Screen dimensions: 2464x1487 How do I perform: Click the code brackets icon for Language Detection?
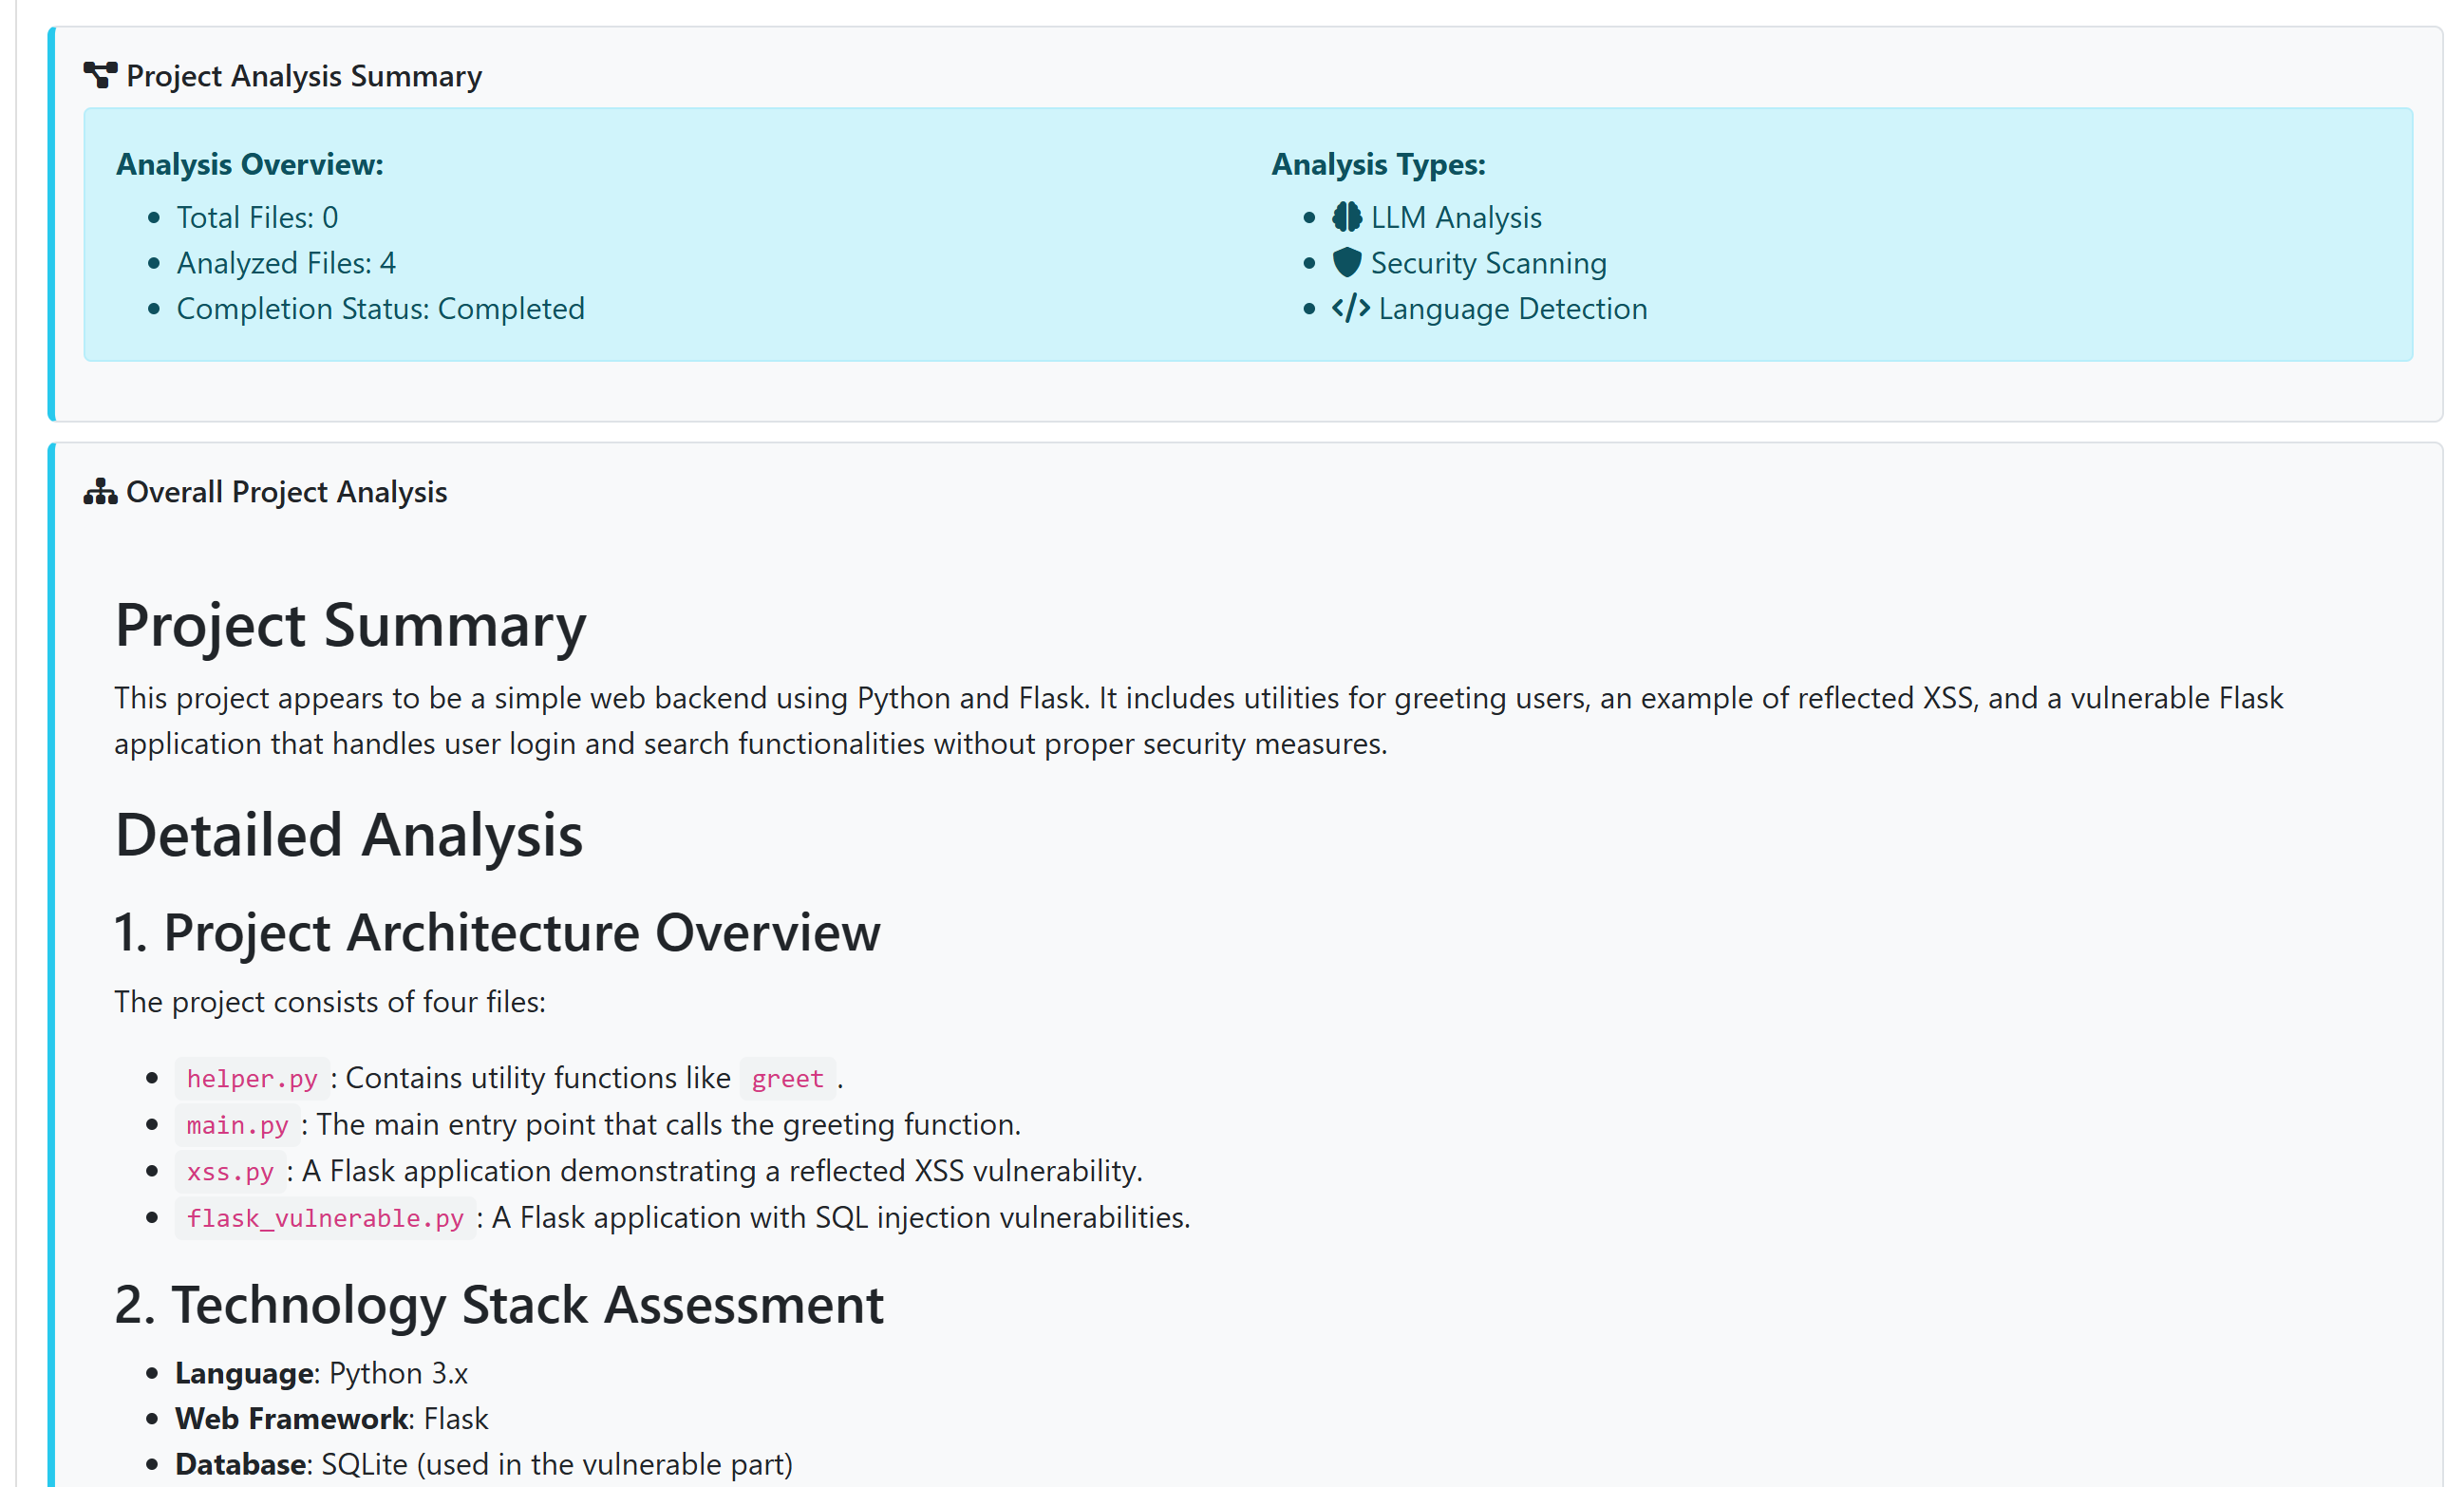pos(1350,308)
